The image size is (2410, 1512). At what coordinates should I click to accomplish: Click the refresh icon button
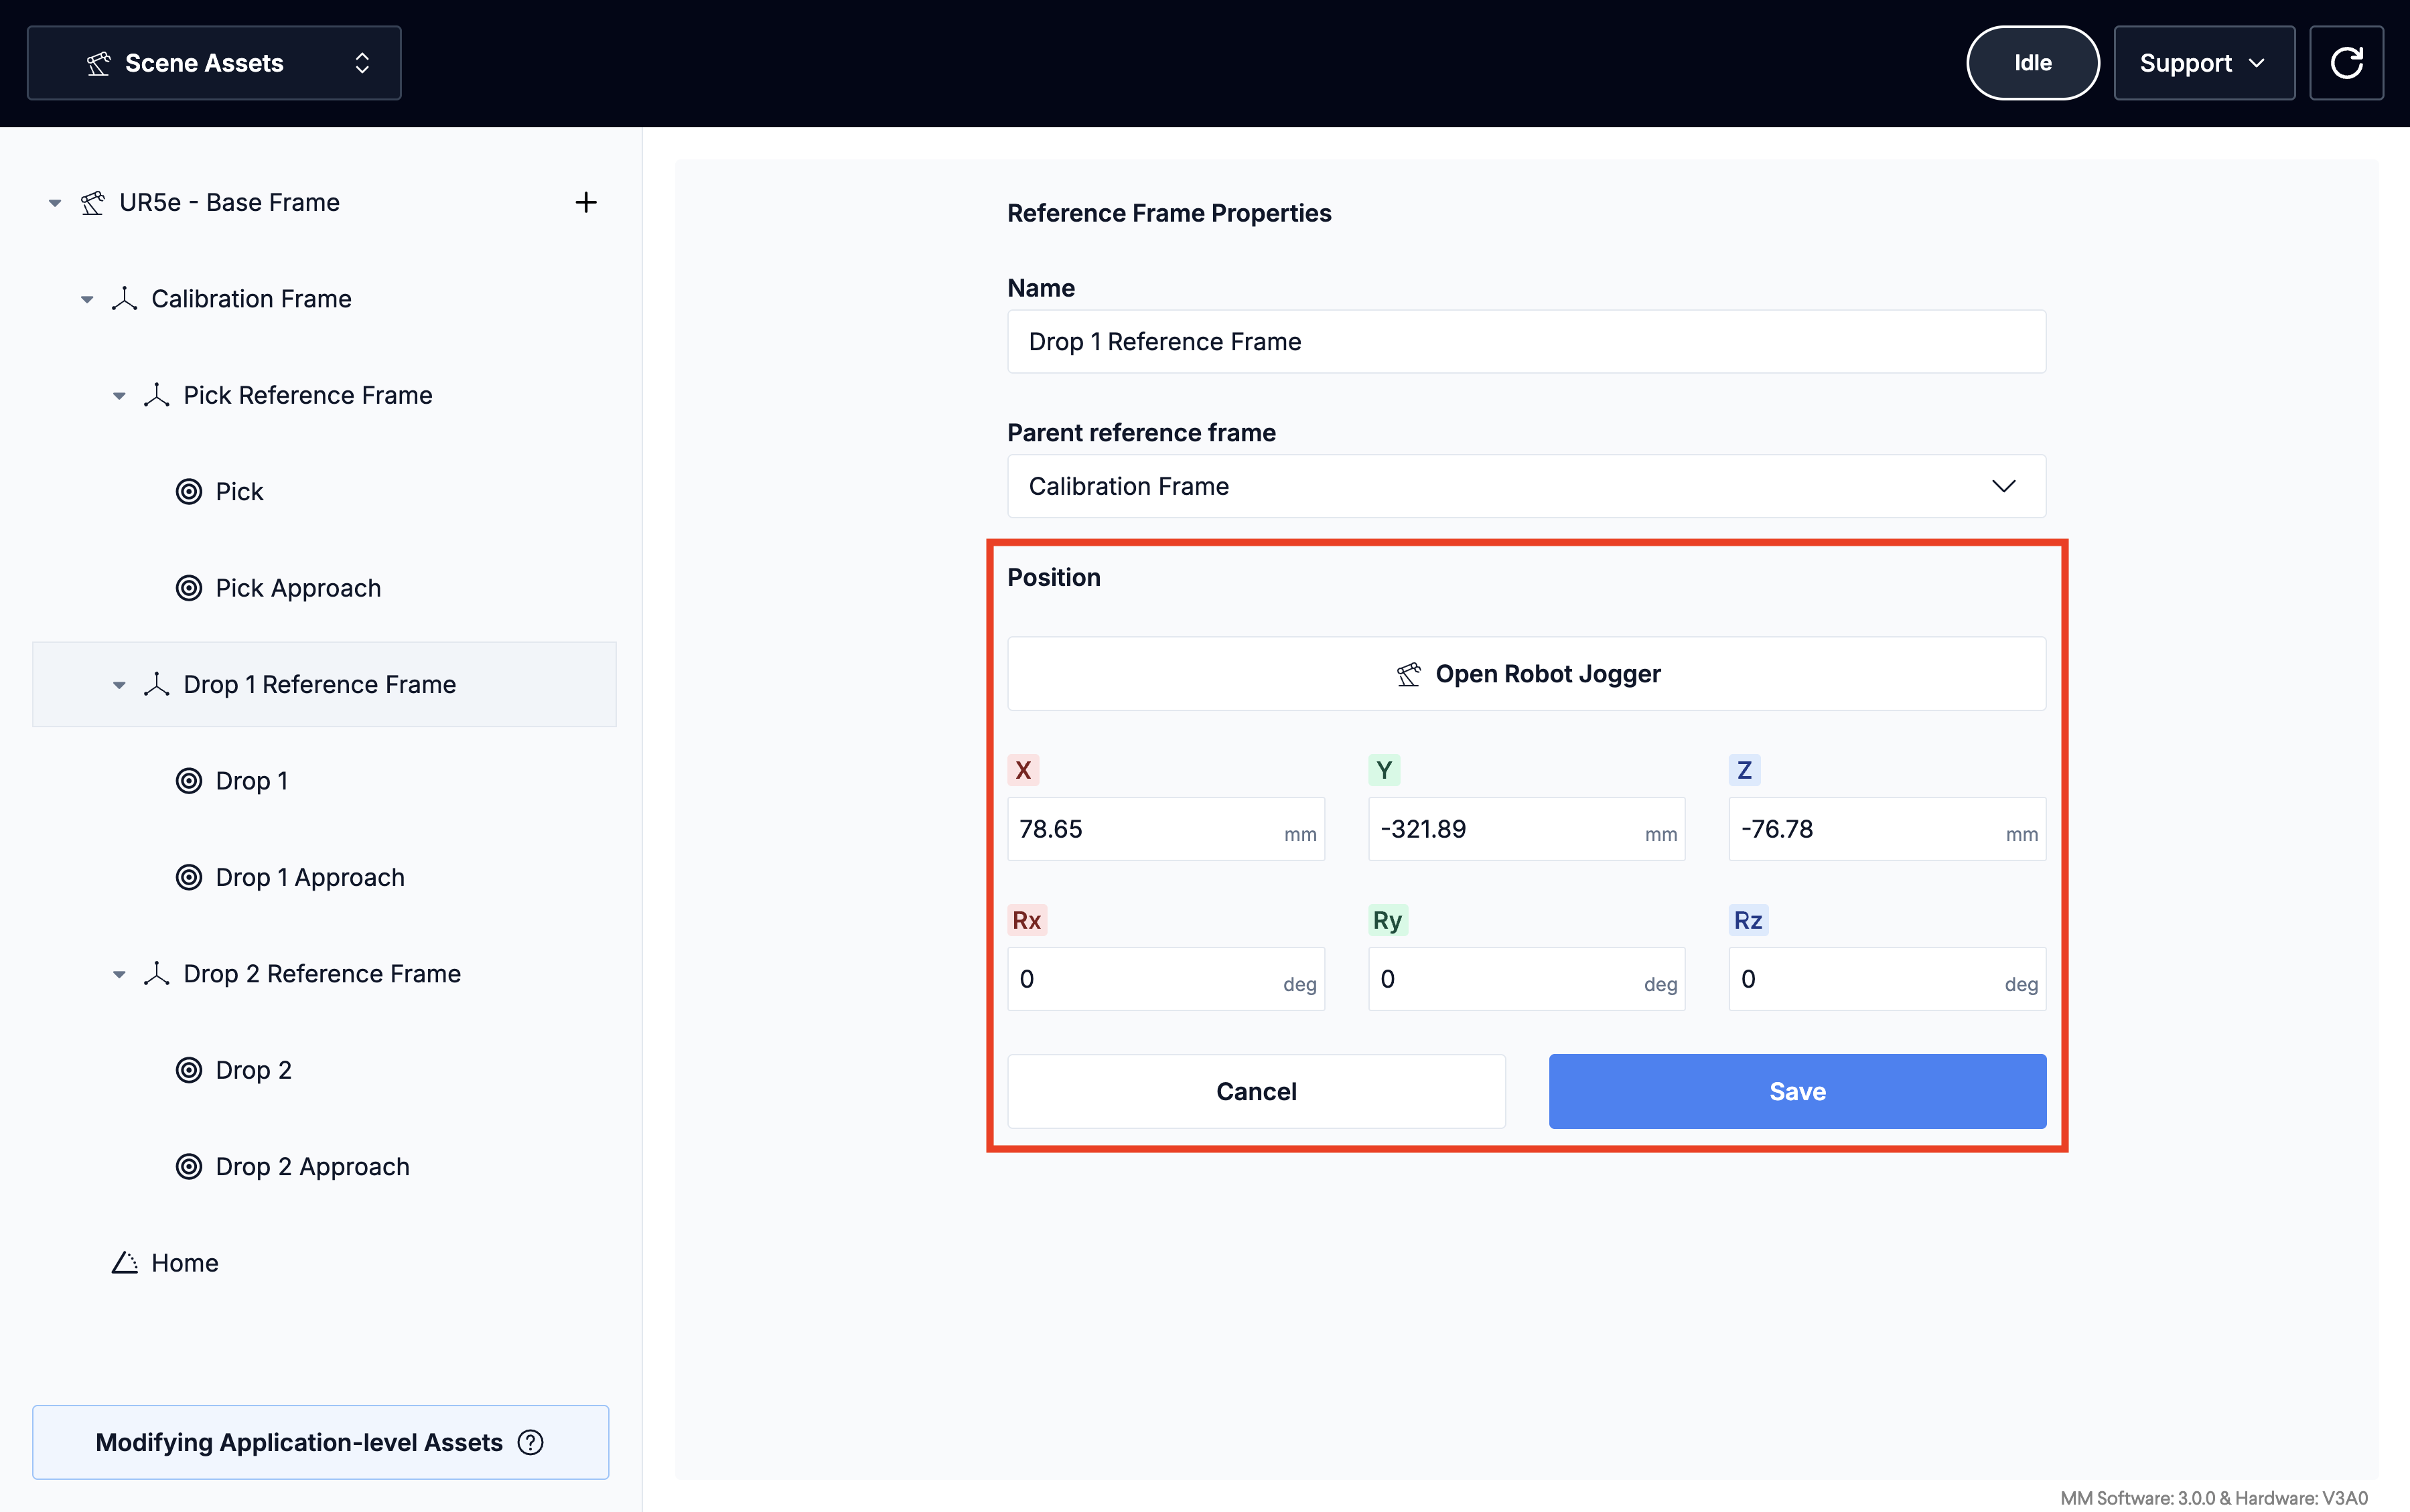[2346, 63]
